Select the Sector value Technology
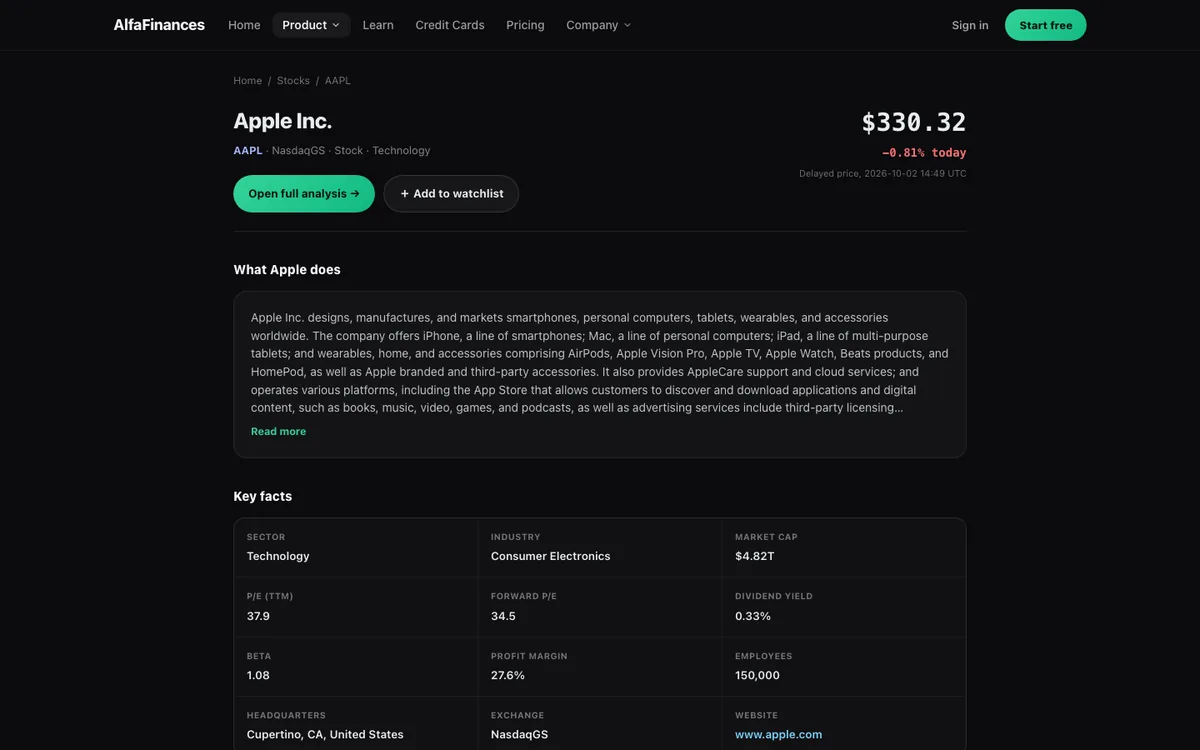This screenshot has width=1200, height=750. 278,557
